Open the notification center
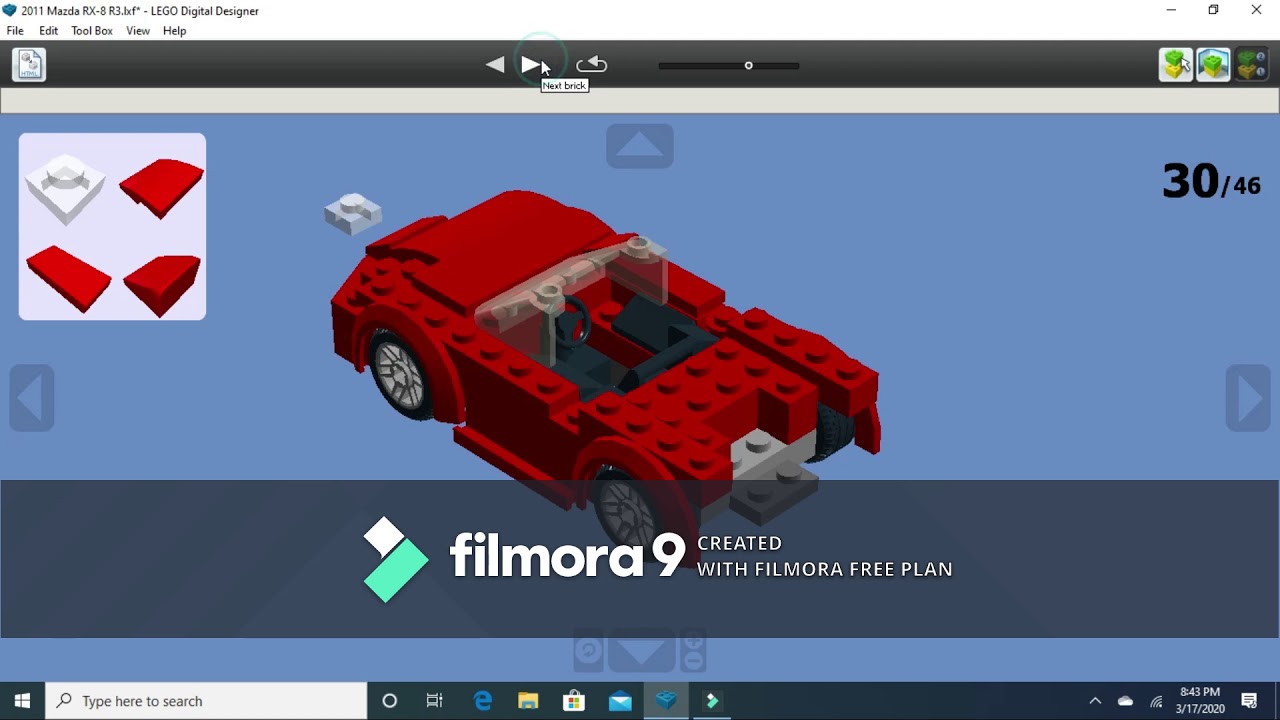Viewport: 1280px width, 720px height. pos(1249,701)
